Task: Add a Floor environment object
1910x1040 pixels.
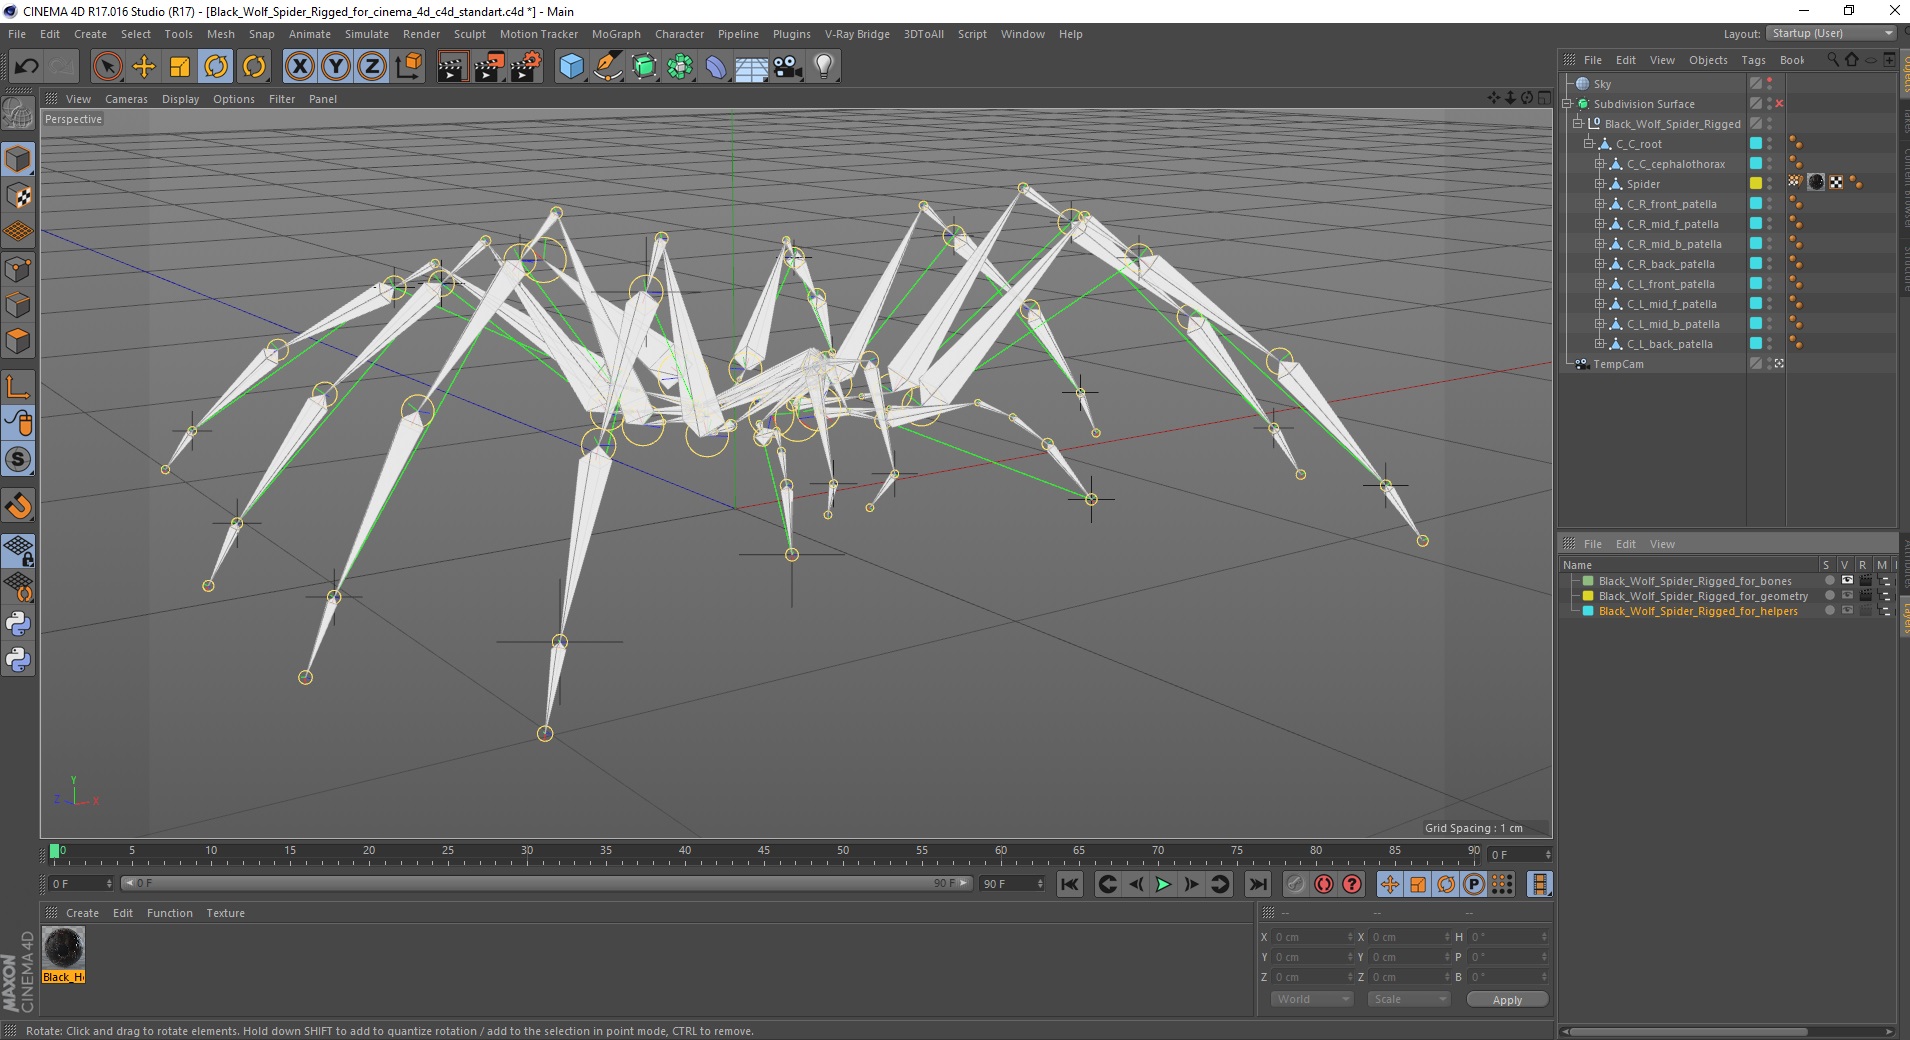Action: pyautogui.click(x=751, y=68)
